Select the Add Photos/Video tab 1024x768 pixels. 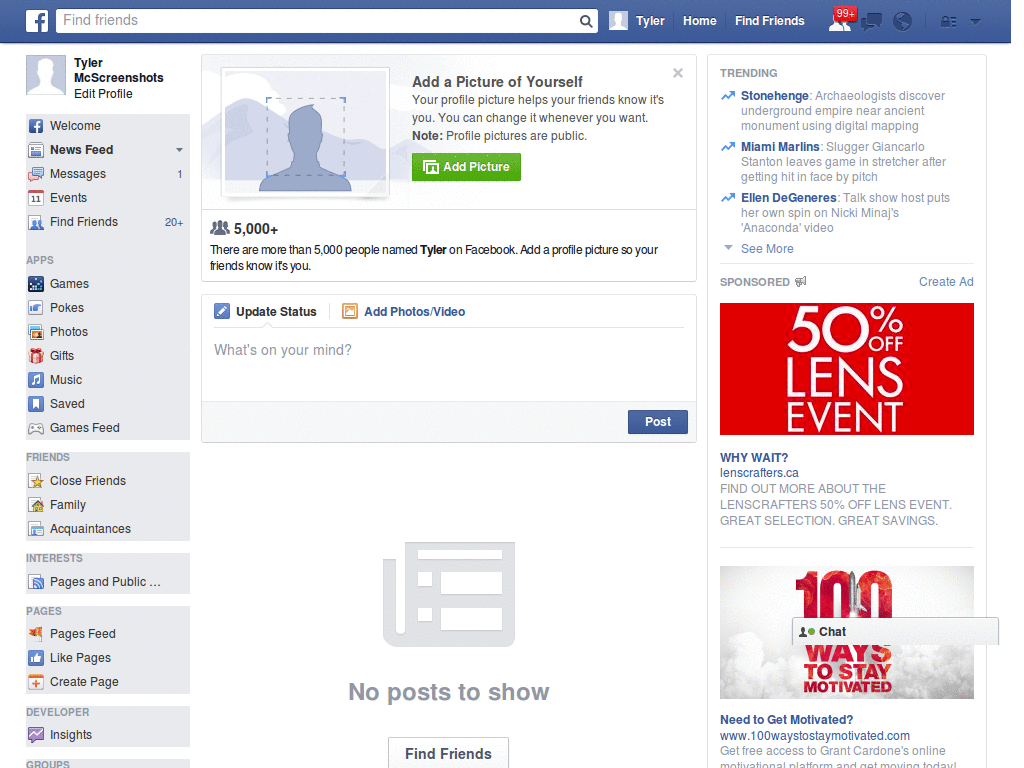point(404,312)
